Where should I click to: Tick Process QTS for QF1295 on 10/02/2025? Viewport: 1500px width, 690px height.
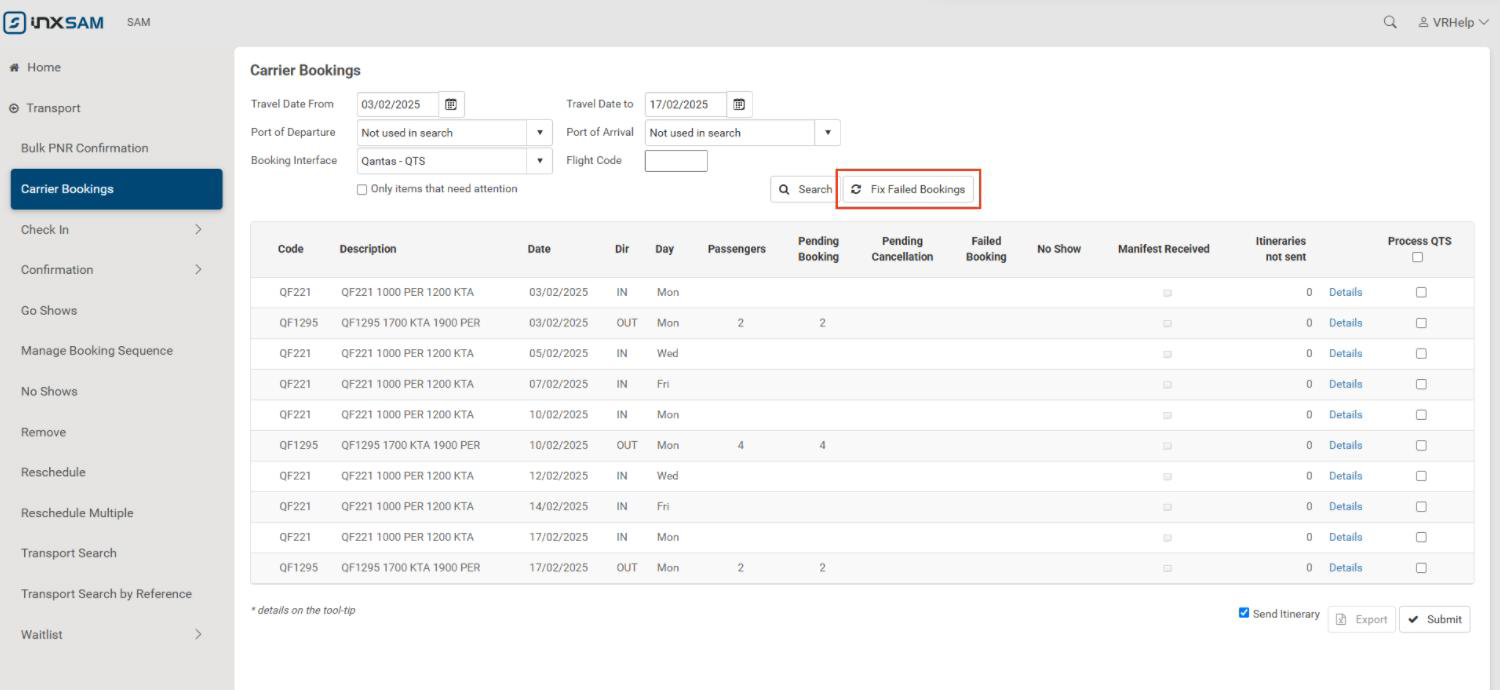tap(1421, 445)
